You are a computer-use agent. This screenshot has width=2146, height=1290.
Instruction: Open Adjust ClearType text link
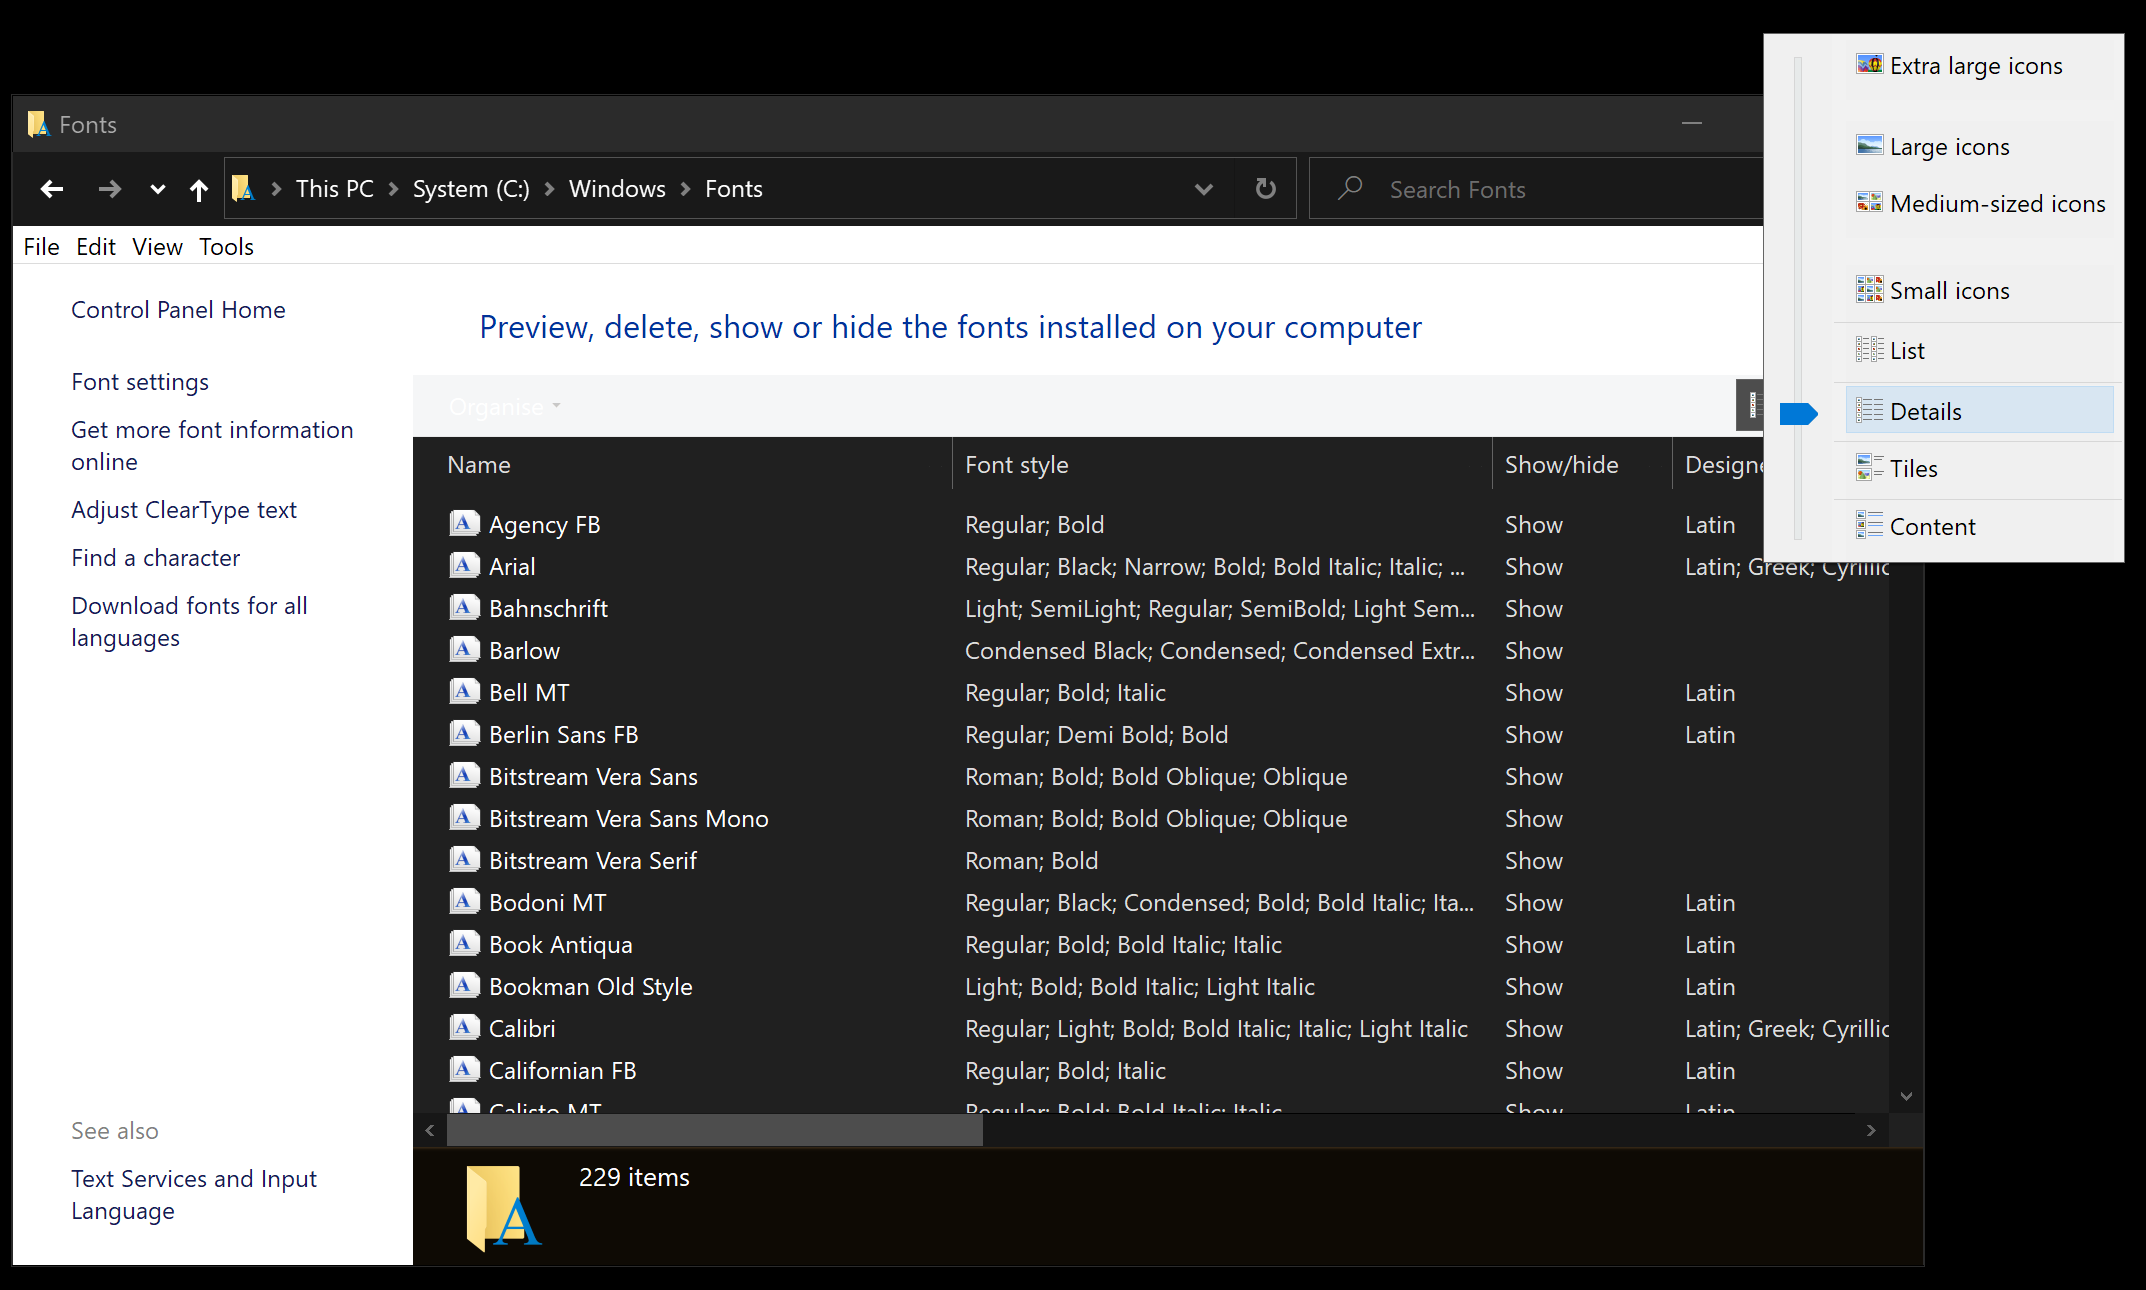coord(184,510)
